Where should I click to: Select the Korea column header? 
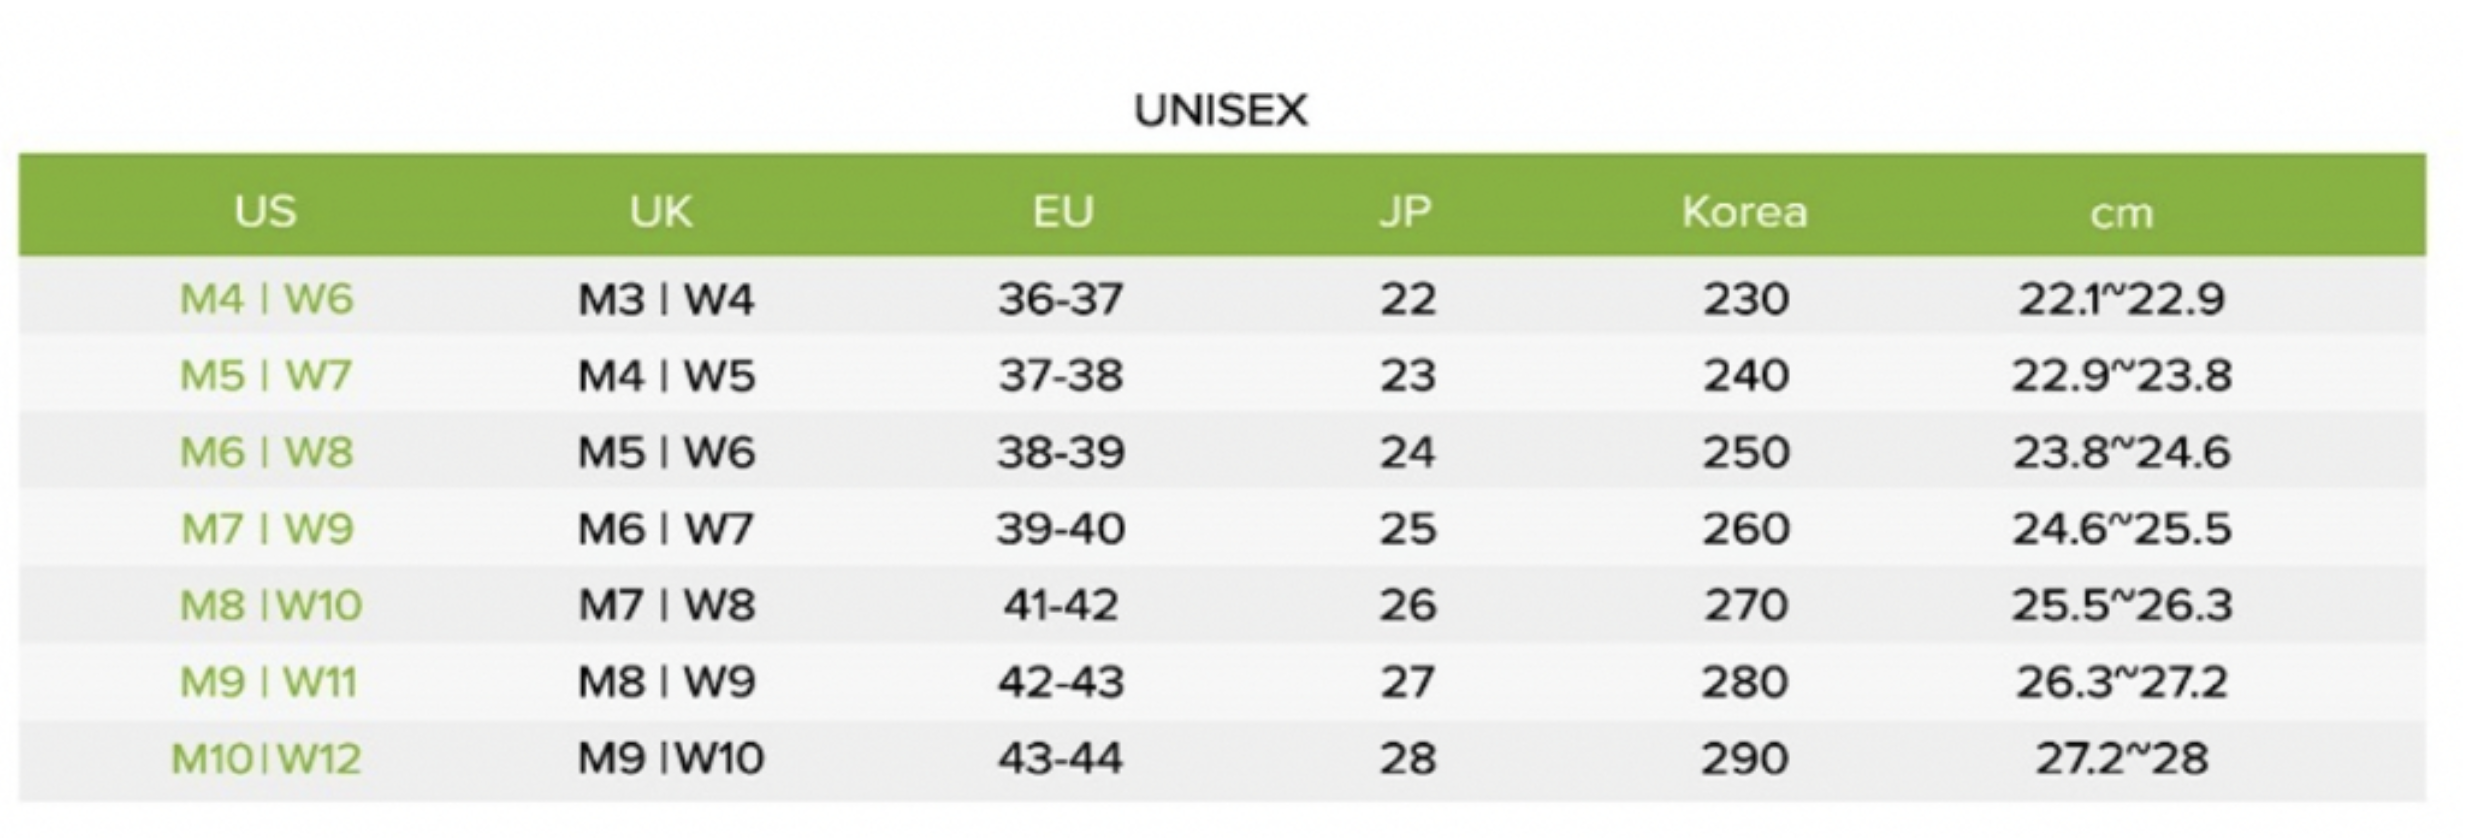tap(1745, 212)
